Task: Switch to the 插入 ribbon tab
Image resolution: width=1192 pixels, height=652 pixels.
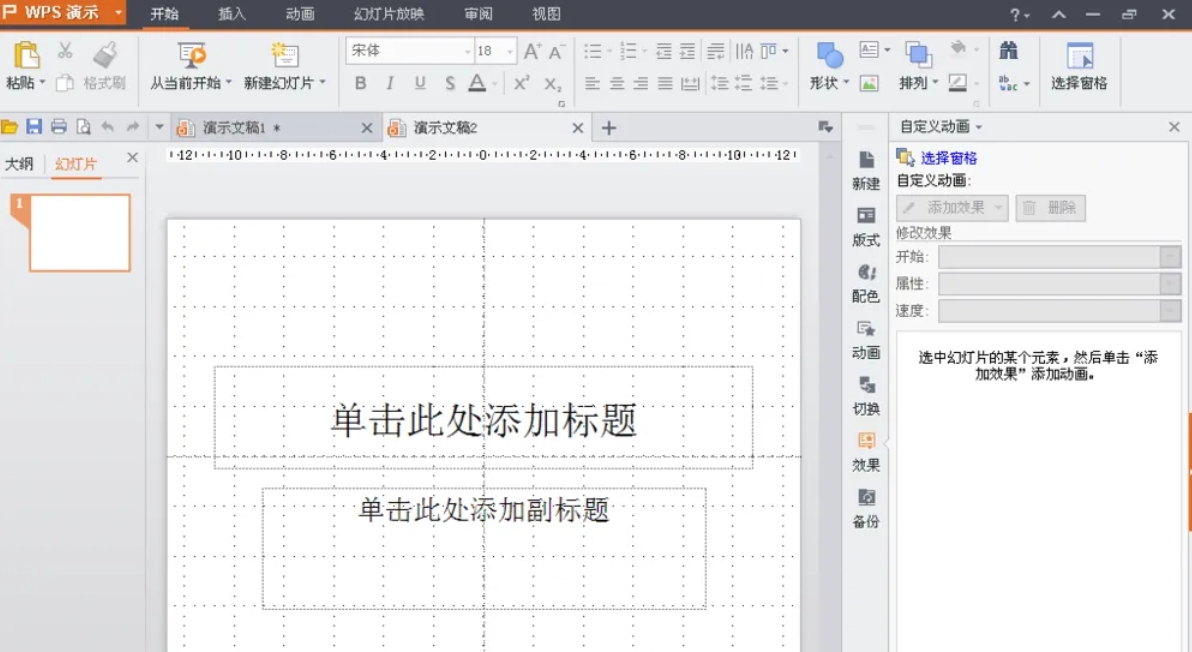Action: pyautogui.click(x=232, y=14)
